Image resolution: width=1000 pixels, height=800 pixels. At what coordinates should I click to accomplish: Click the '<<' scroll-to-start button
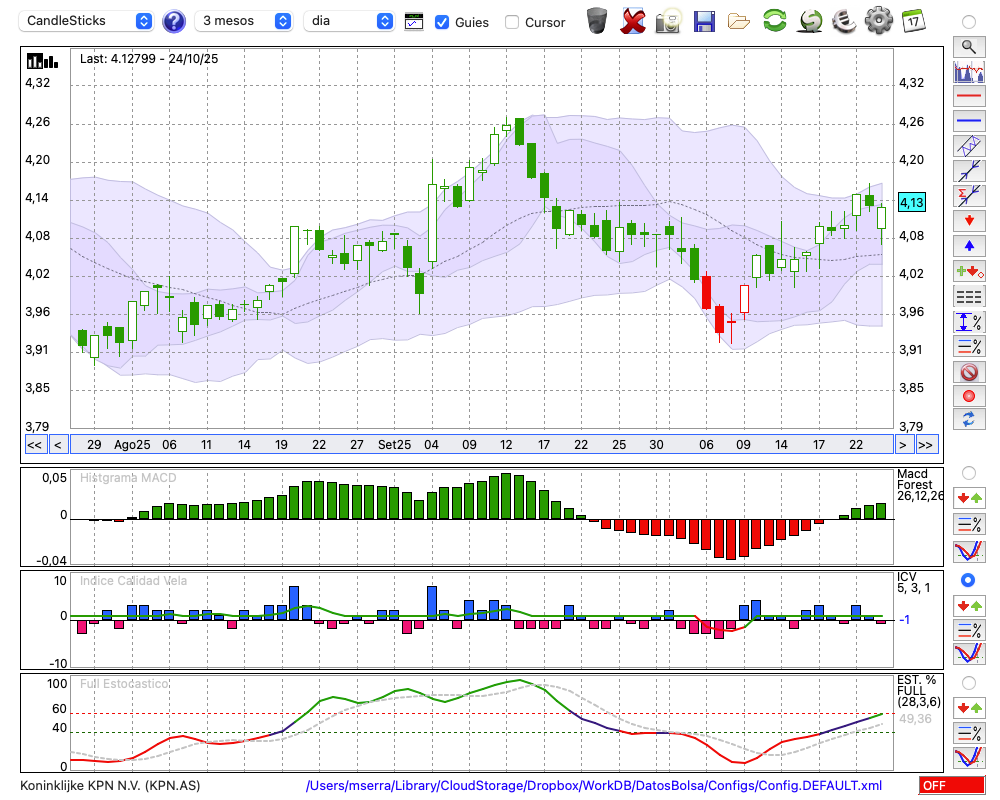[x=34, y=445]
